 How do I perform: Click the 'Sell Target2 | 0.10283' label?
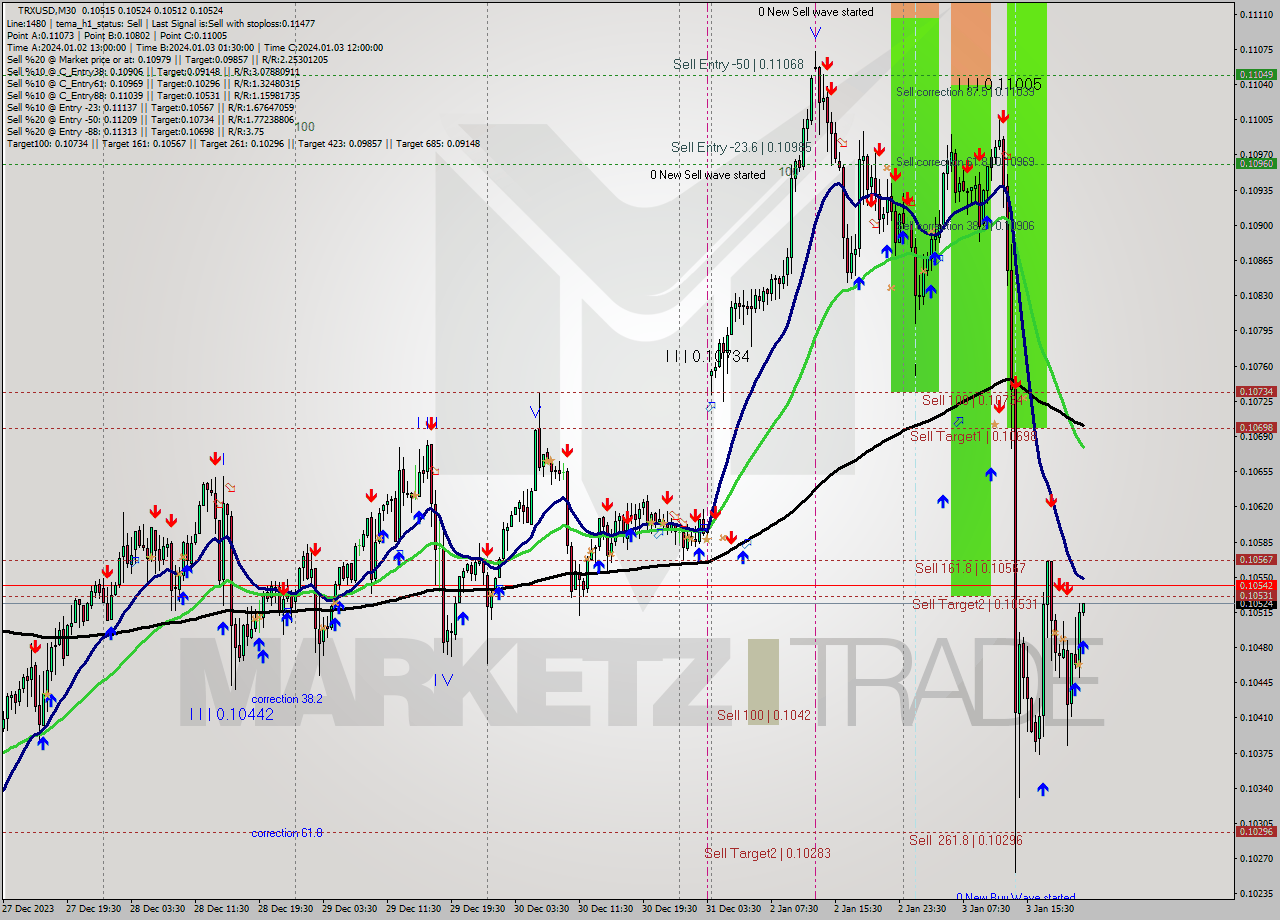click(767, 853)
